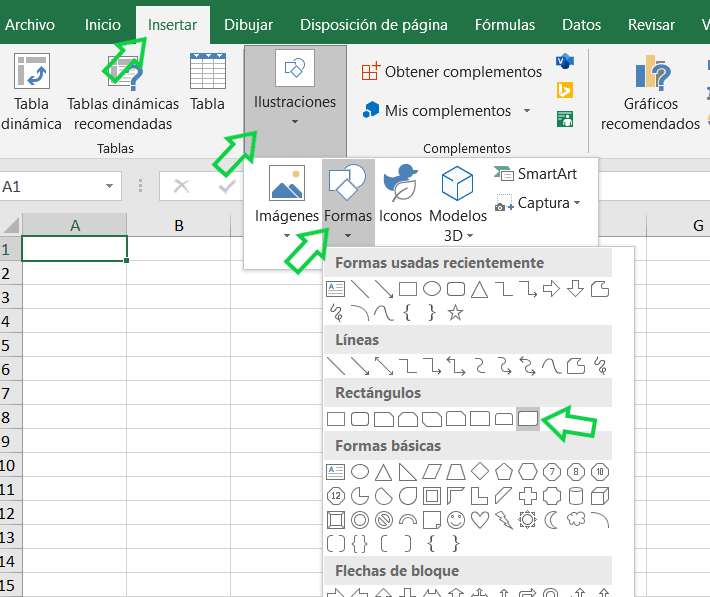Choose lightning bolt shape

tap(504, 520)
